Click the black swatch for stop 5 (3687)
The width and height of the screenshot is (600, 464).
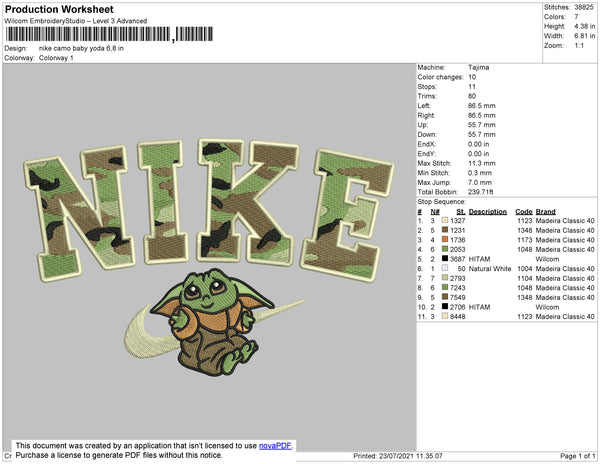pyautogui.click(x=445, y=259)
